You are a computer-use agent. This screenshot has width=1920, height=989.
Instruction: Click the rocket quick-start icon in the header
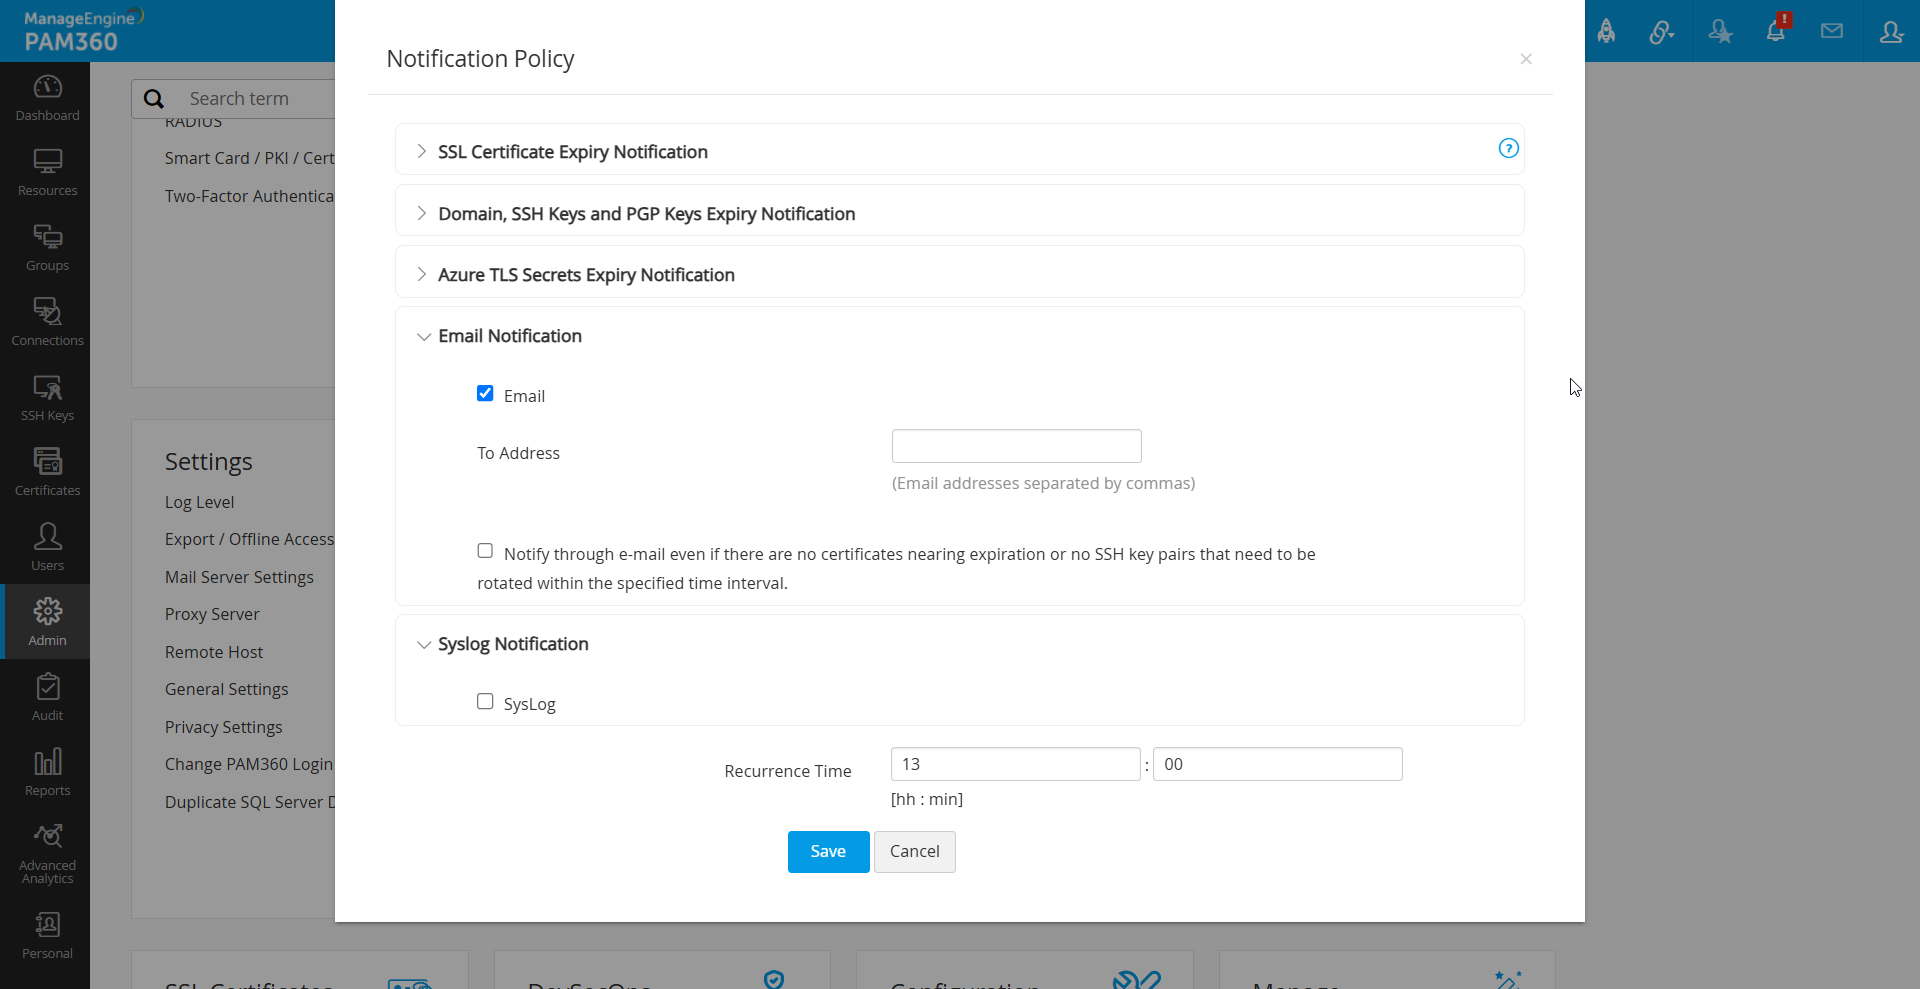click(x=1607, y=31)
